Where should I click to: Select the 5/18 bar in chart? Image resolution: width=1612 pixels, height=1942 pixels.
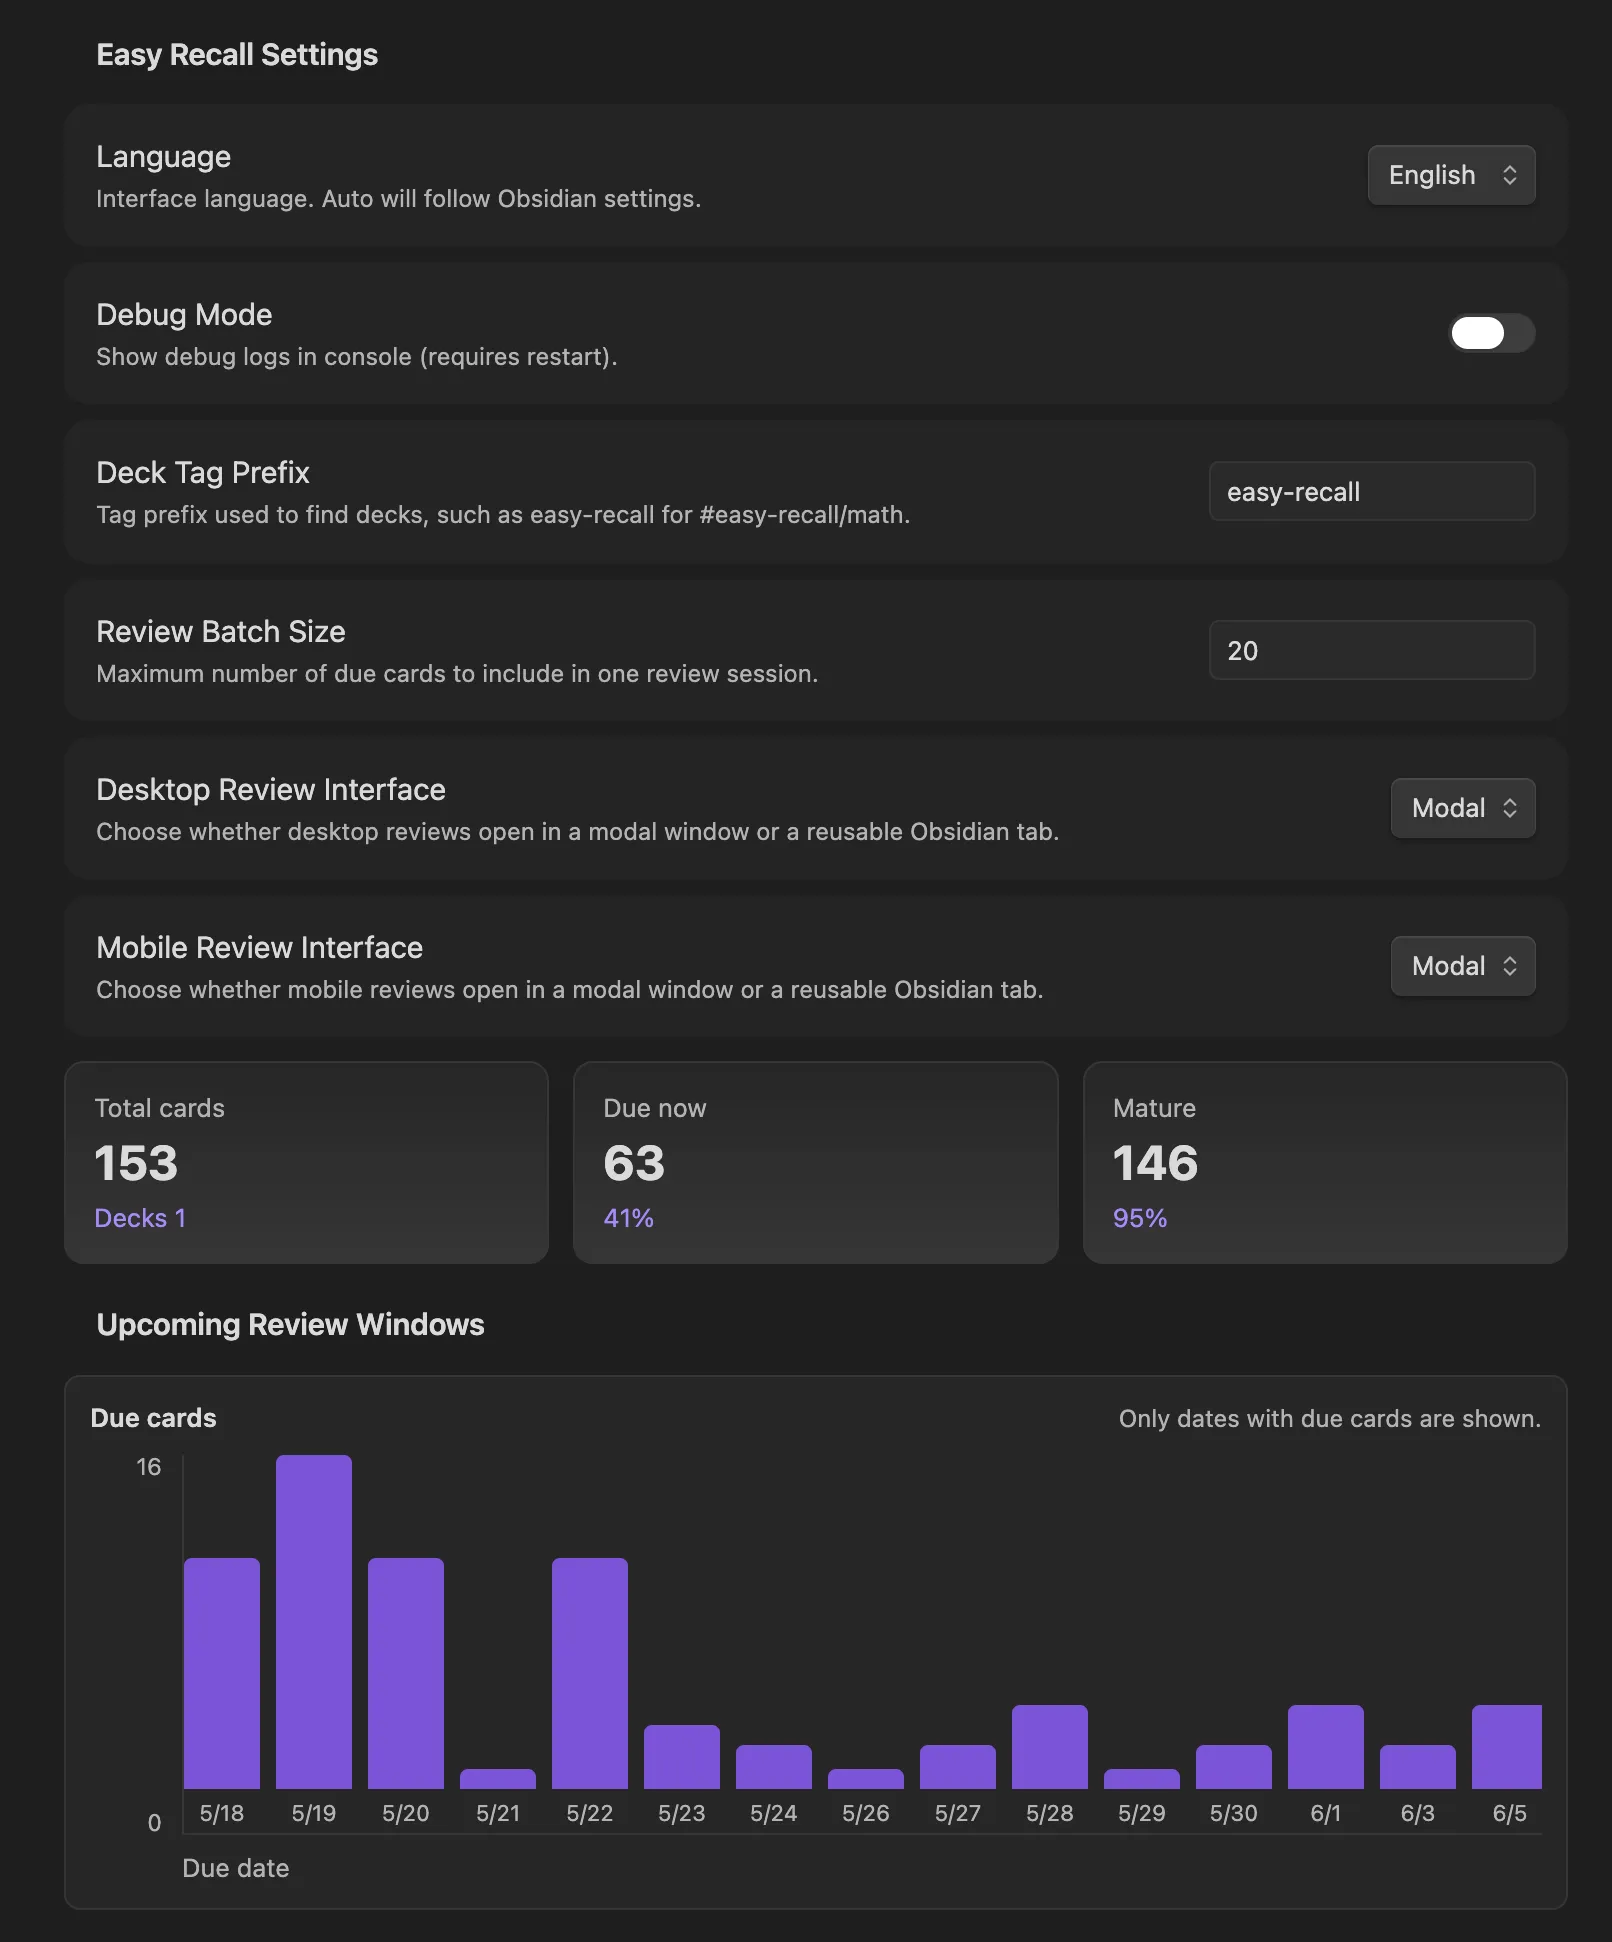tap(222, 1673)
